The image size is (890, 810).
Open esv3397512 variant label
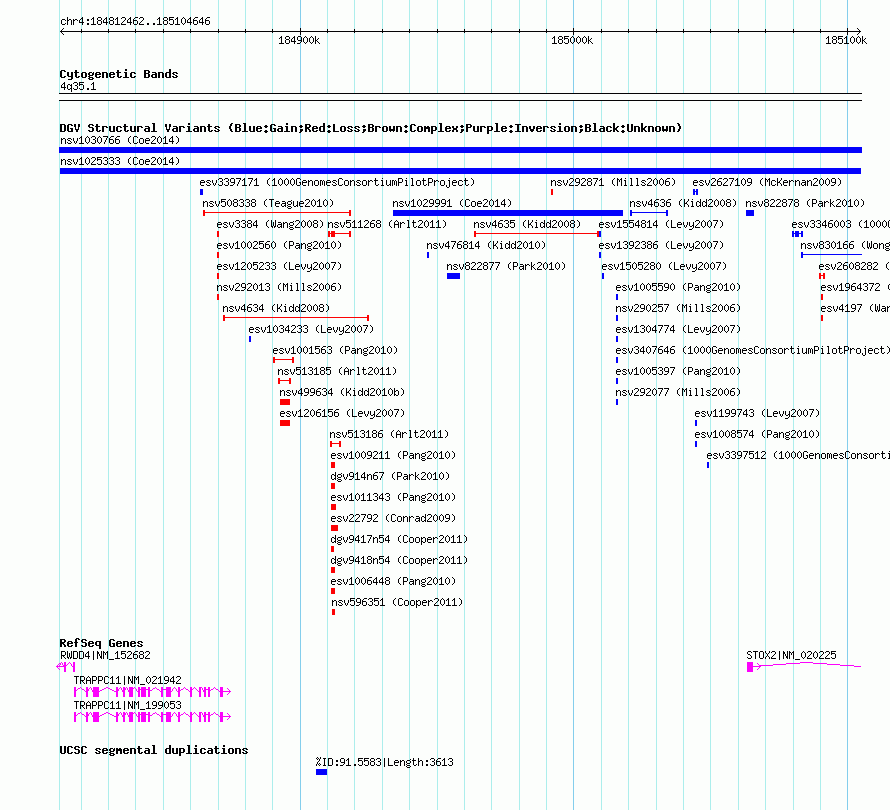pyautogui.click(x=798, y=455)
